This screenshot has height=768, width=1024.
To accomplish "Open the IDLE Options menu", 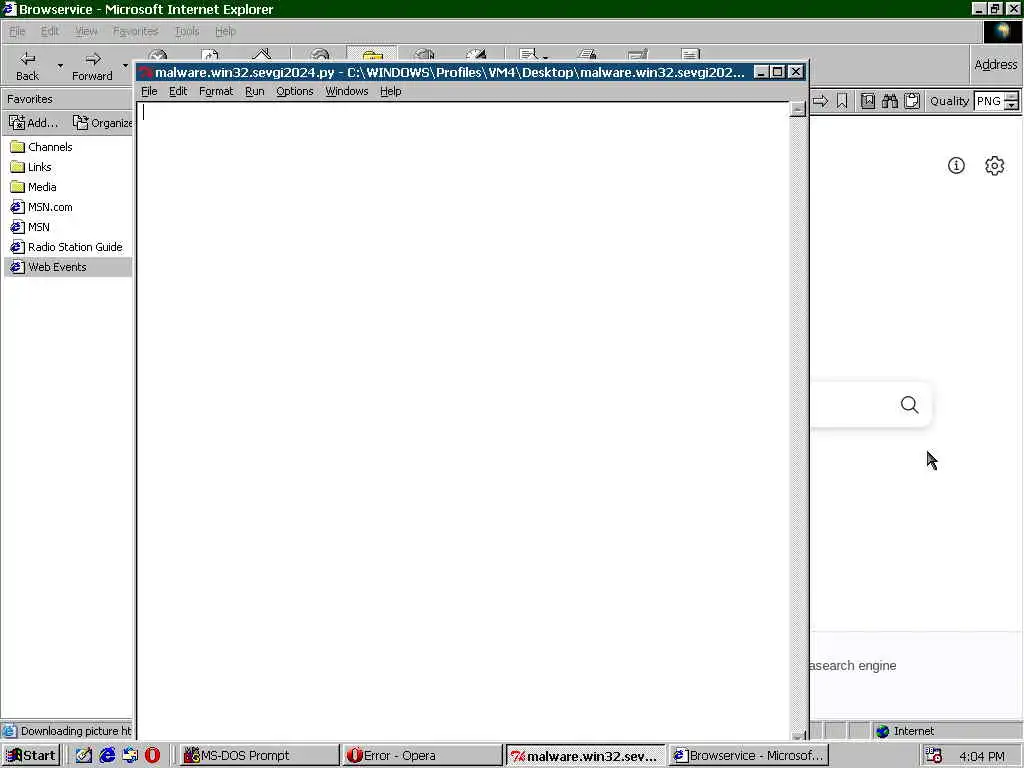I will point(295,91).
